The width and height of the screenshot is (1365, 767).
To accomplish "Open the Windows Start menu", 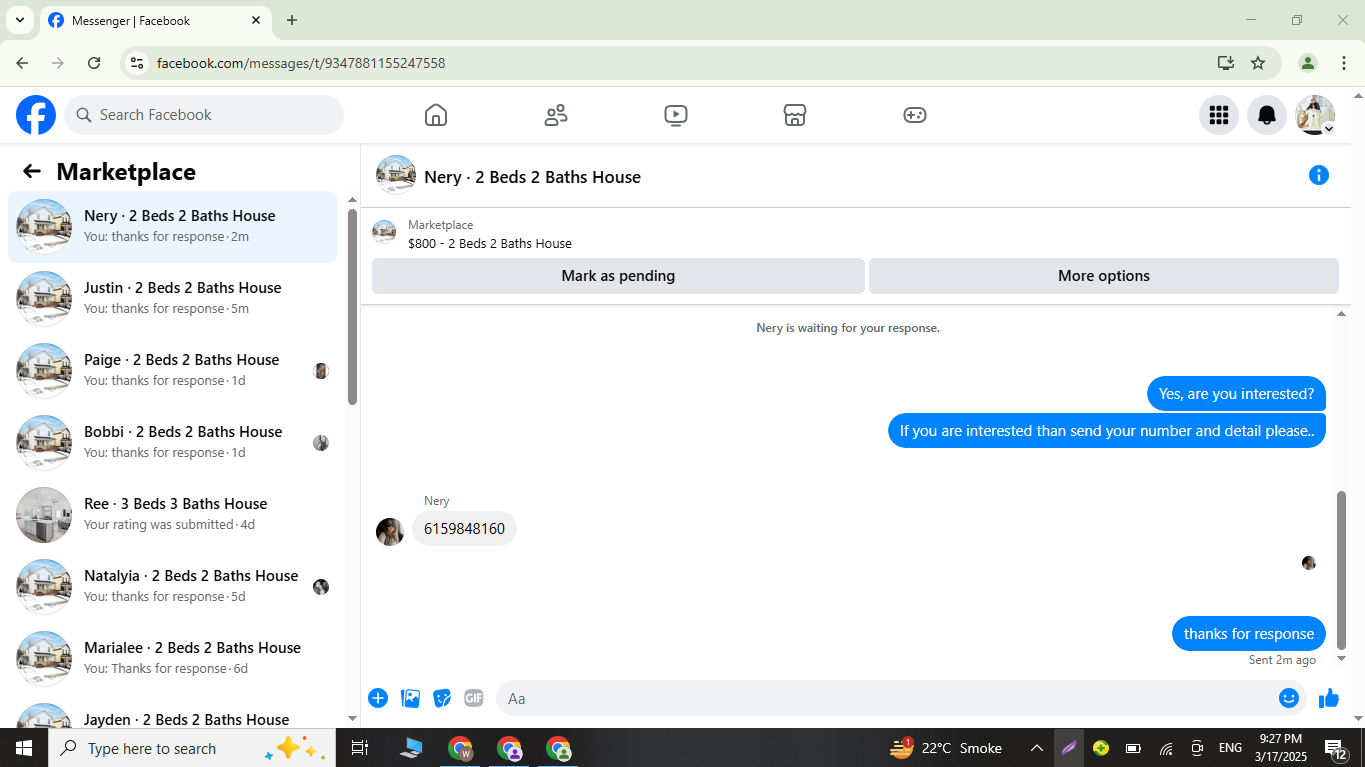I will pyautogui.click(x=24, y=748).
